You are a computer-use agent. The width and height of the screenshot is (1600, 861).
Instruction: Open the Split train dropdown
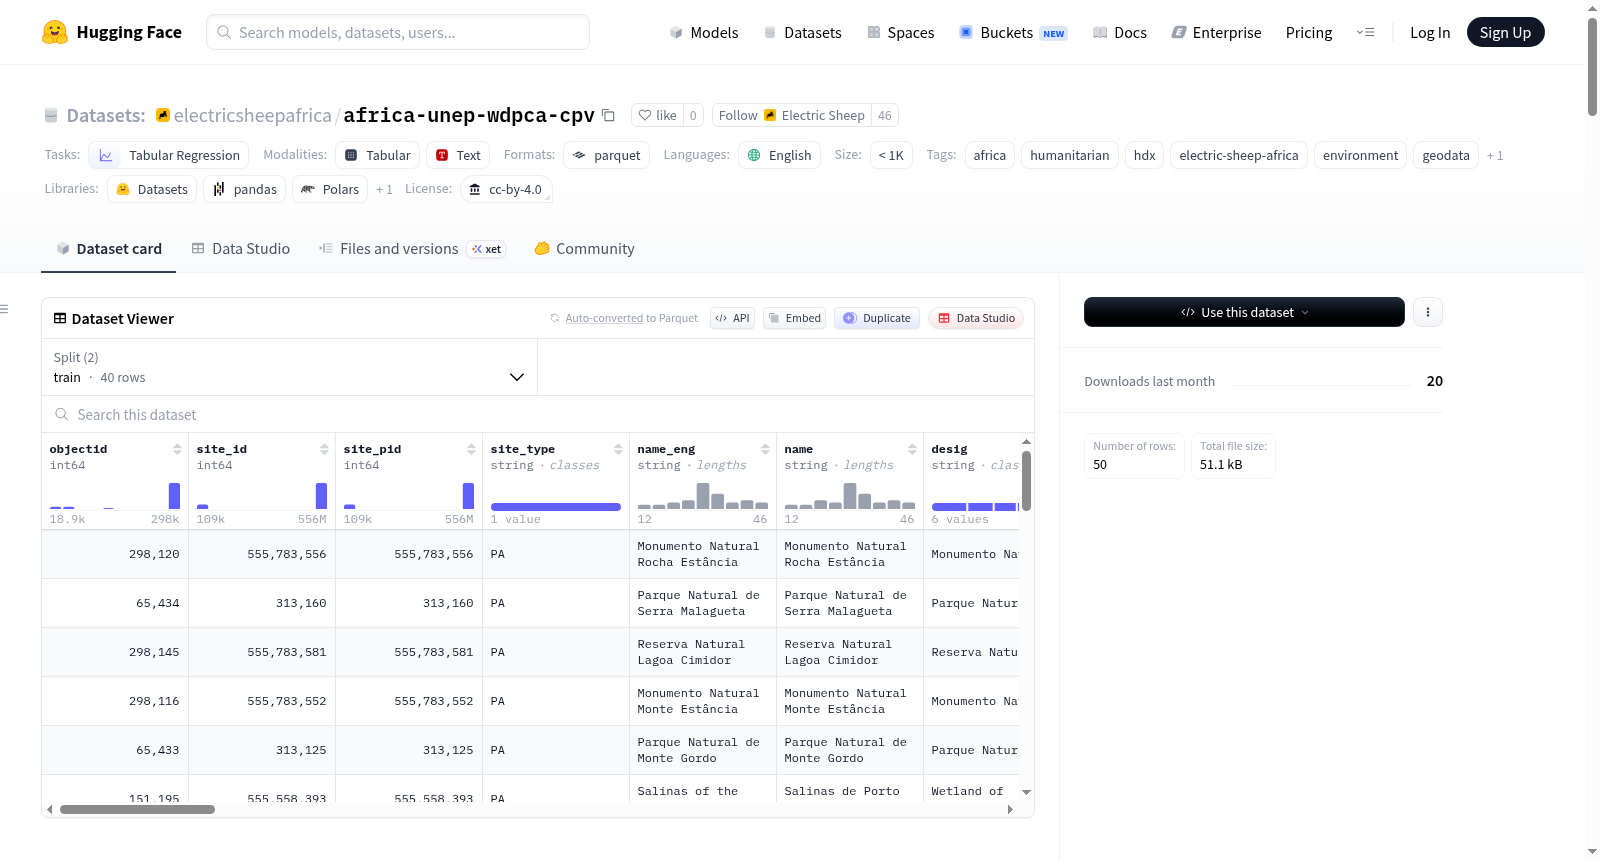coord(289,367)
